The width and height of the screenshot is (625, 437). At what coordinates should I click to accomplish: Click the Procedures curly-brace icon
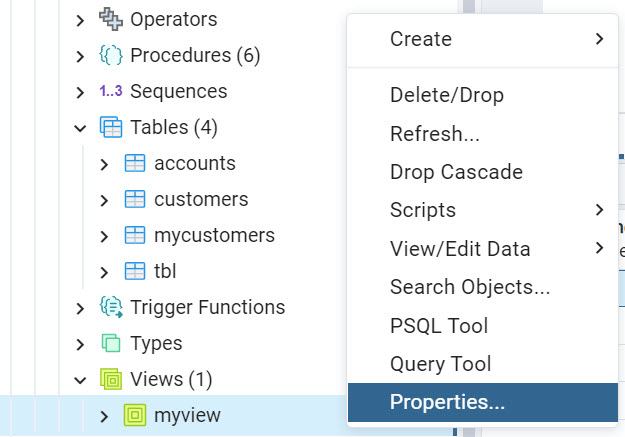[111, 55]
